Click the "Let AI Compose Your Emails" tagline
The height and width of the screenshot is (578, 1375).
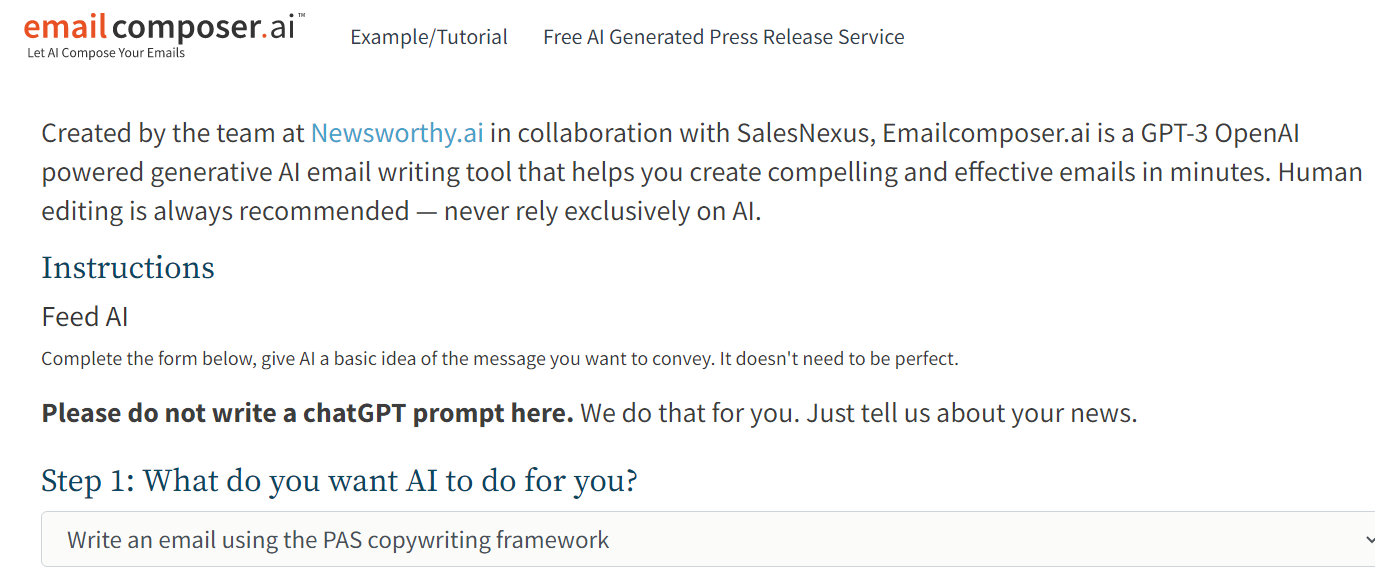106,53
